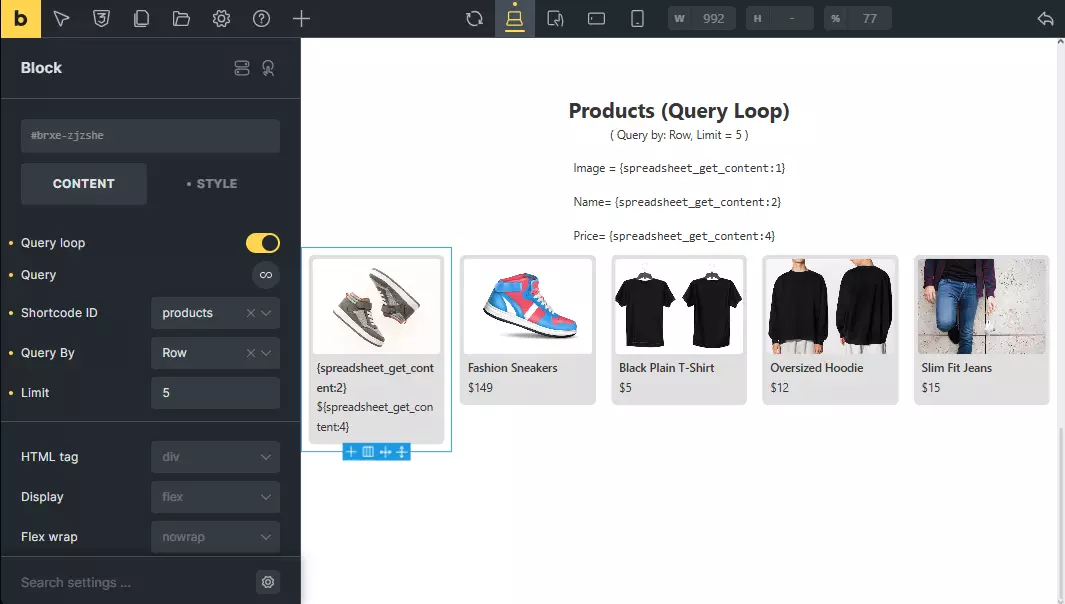
Task: Select the desktop breakpoint icon
Action: pos(515,18)
